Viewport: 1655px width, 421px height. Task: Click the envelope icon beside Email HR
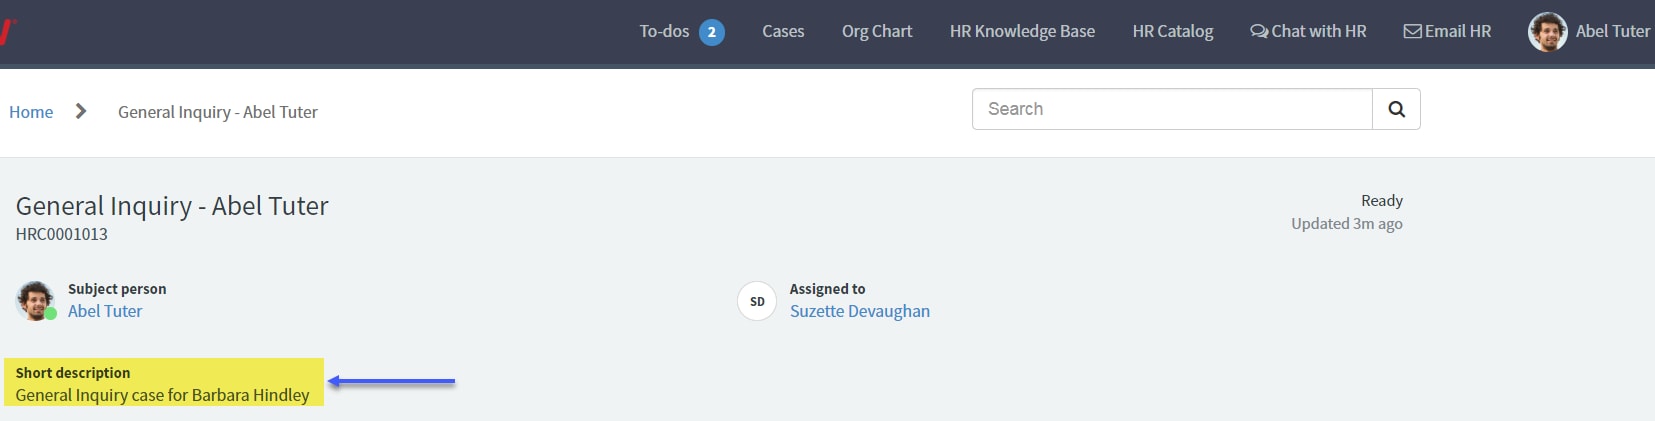[1412, 31]
